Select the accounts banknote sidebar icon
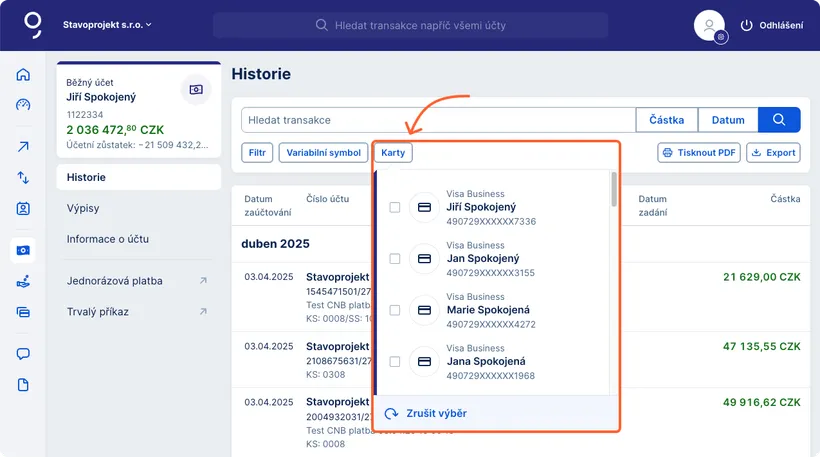The width and height of the screenshot is (820, 457). [x=23, y=250]
